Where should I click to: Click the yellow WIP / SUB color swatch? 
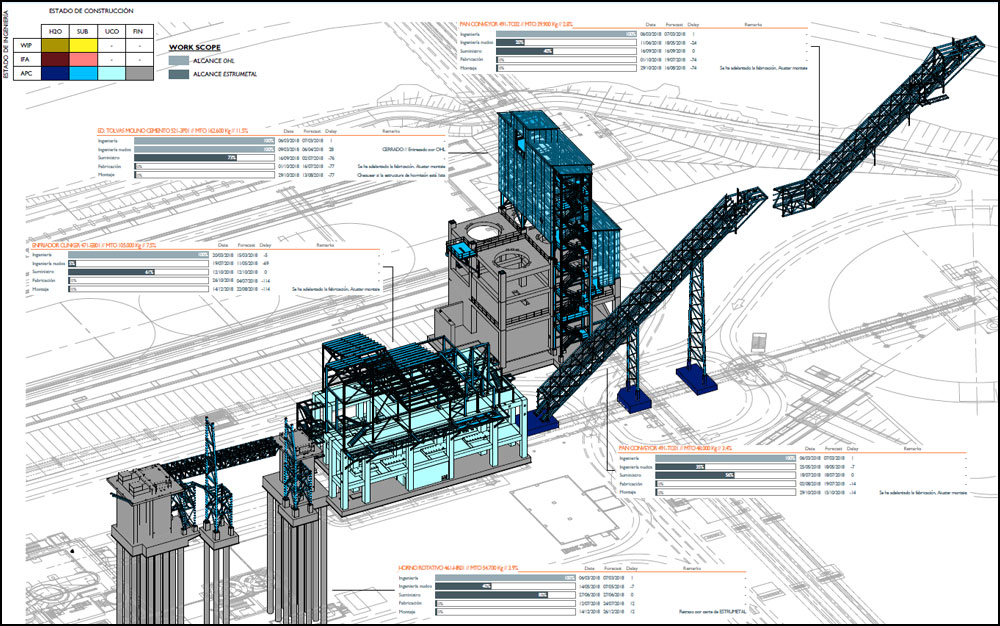coord(84,46)
